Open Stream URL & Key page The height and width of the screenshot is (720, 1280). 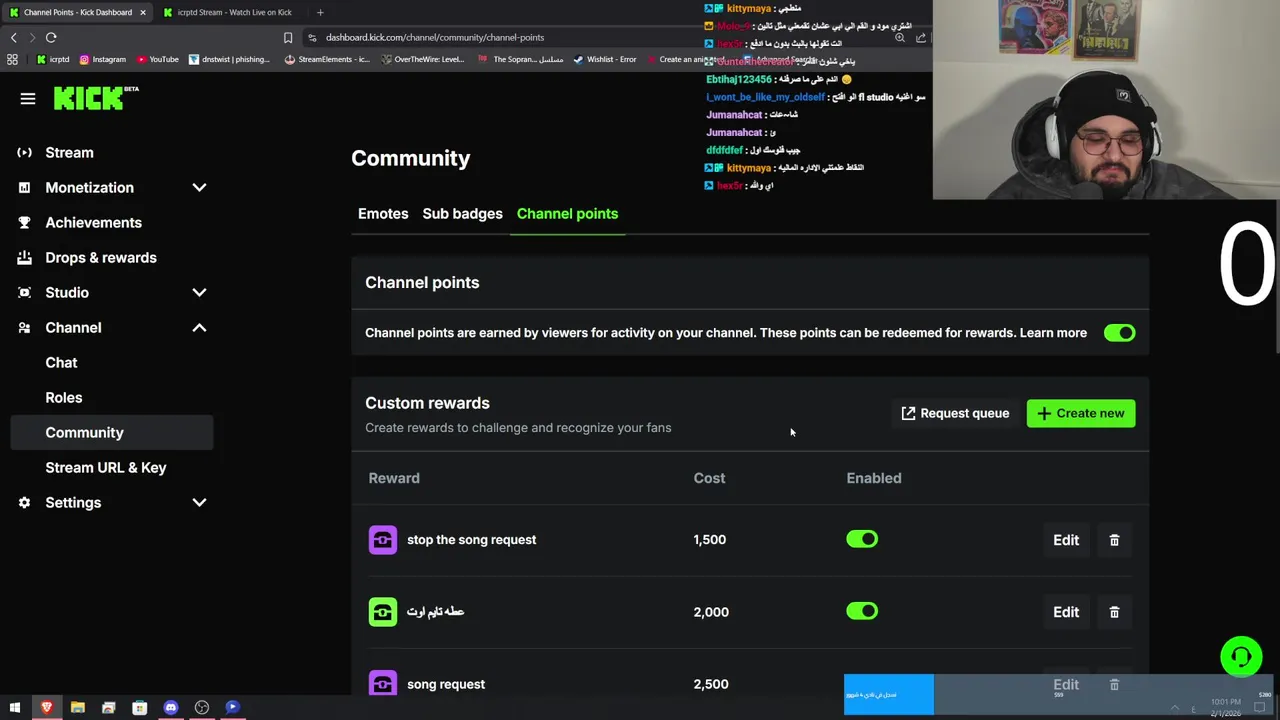click(106, 468)
